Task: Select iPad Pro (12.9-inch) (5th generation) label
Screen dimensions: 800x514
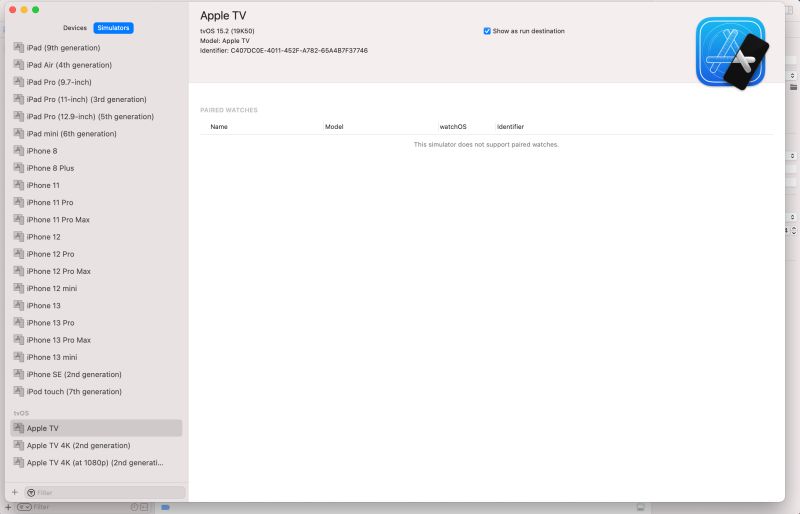Action: click(90, 116)
